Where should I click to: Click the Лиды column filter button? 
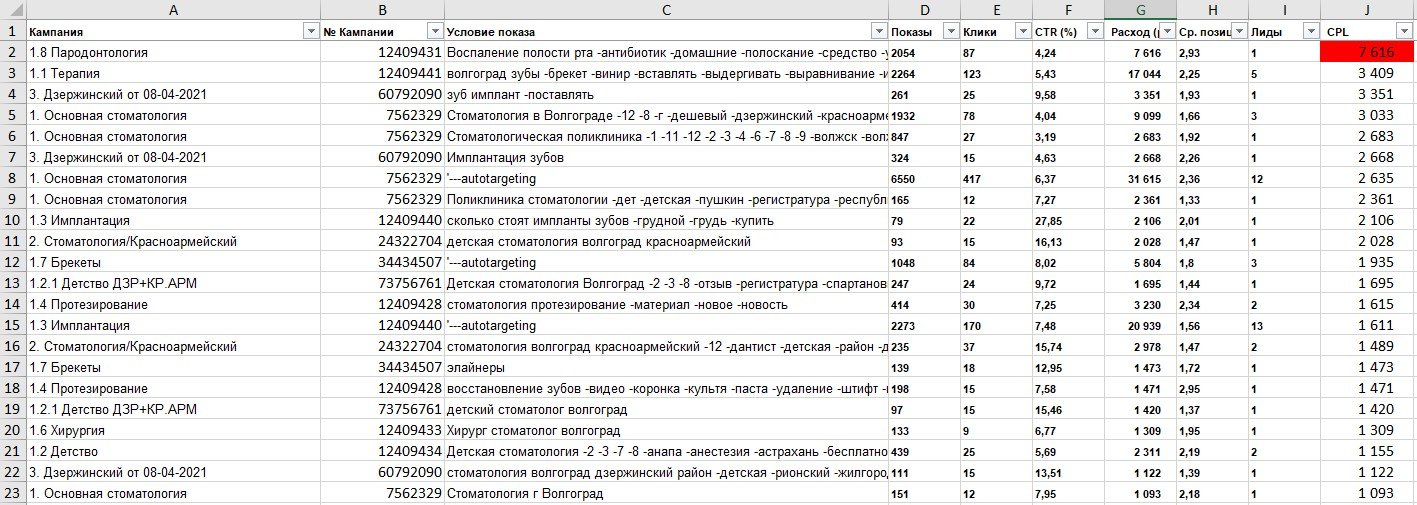pos(1310,32)
